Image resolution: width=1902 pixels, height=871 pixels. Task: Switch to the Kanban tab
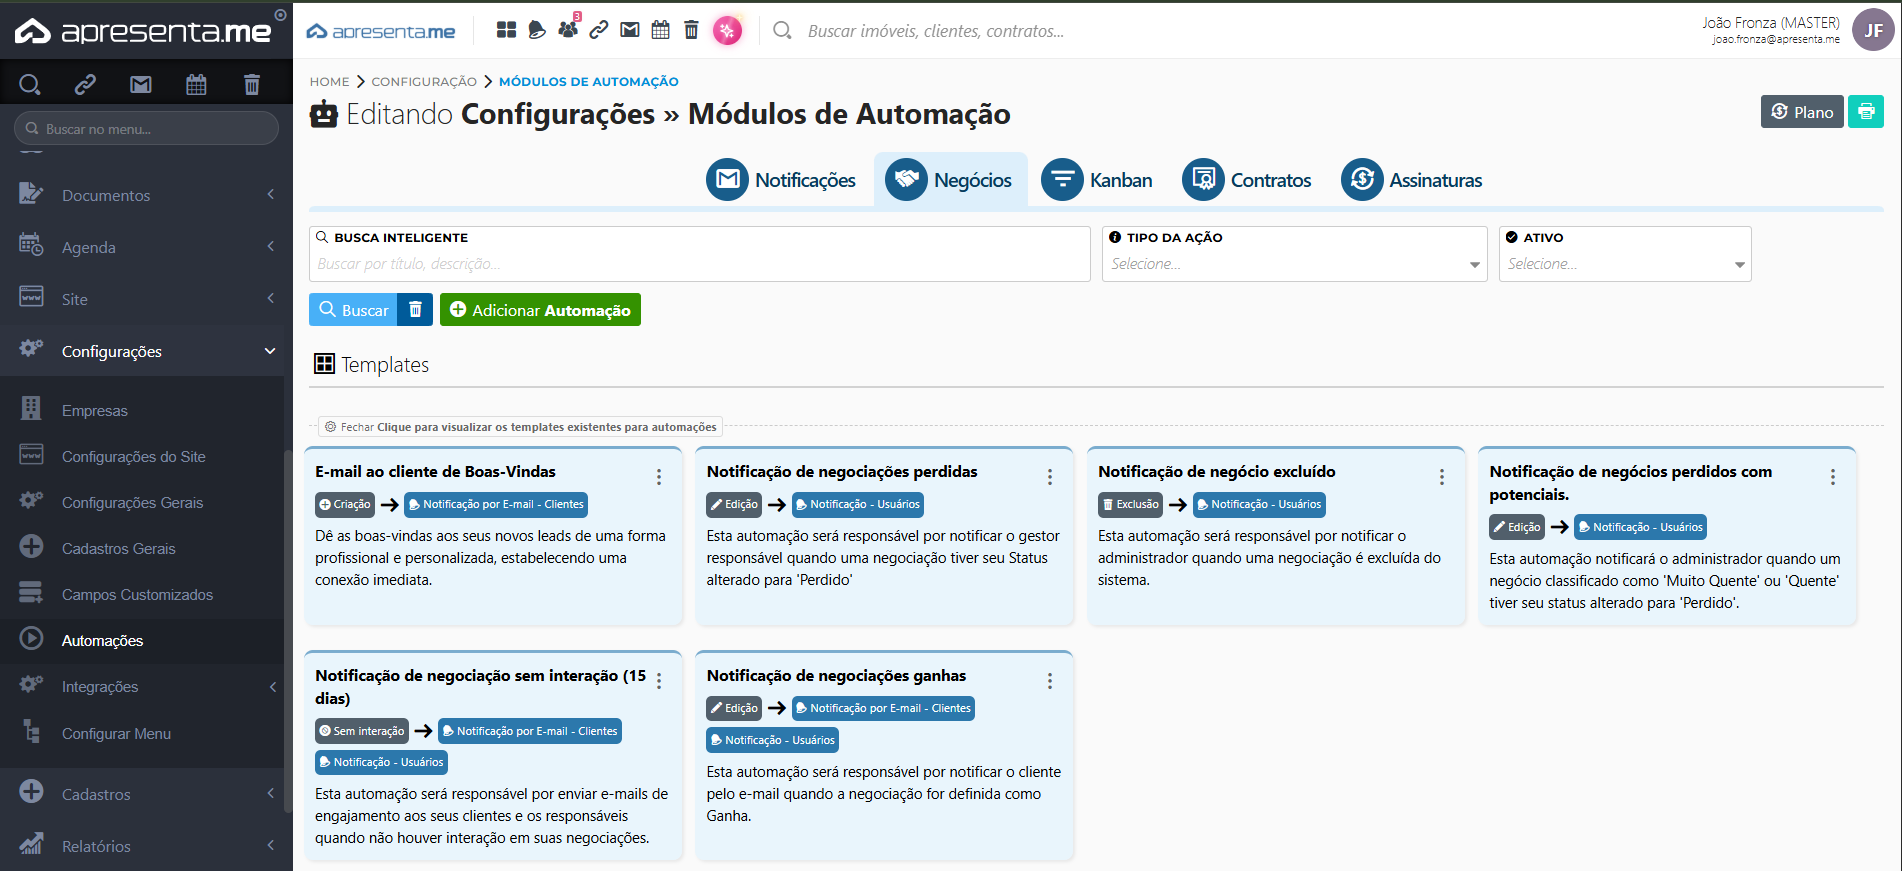[x=1098, y=180]
